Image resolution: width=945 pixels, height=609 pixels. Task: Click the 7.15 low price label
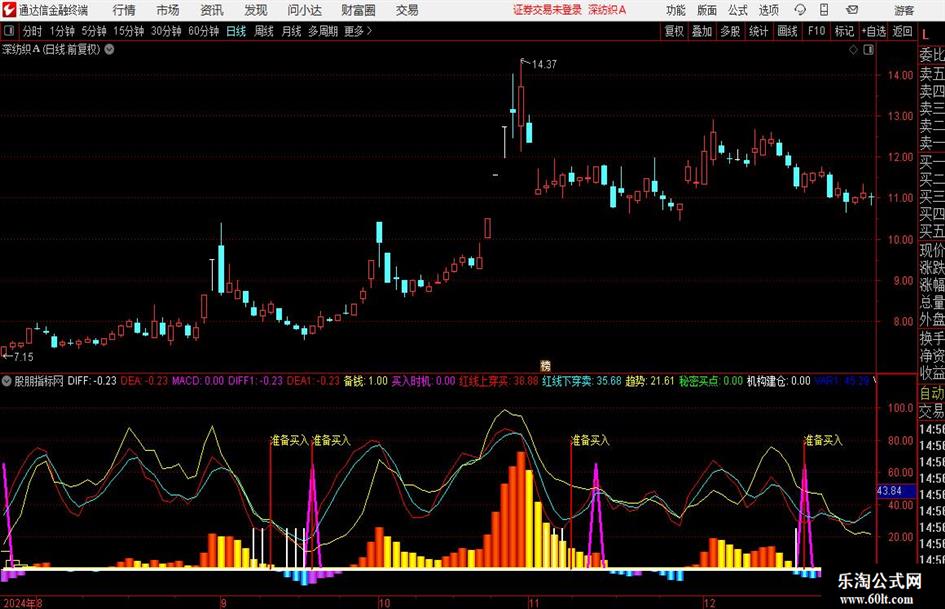24,357
